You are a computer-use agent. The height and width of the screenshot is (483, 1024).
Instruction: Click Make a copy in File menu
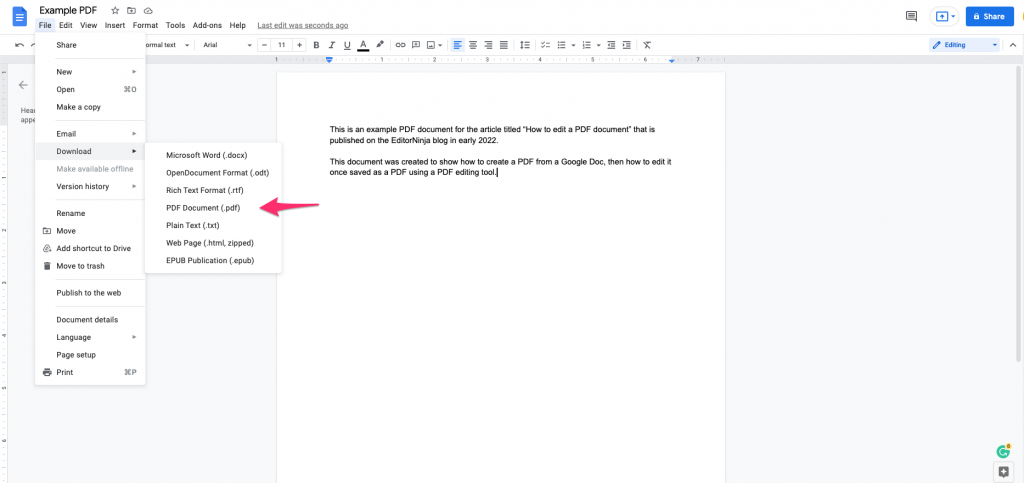90,107
